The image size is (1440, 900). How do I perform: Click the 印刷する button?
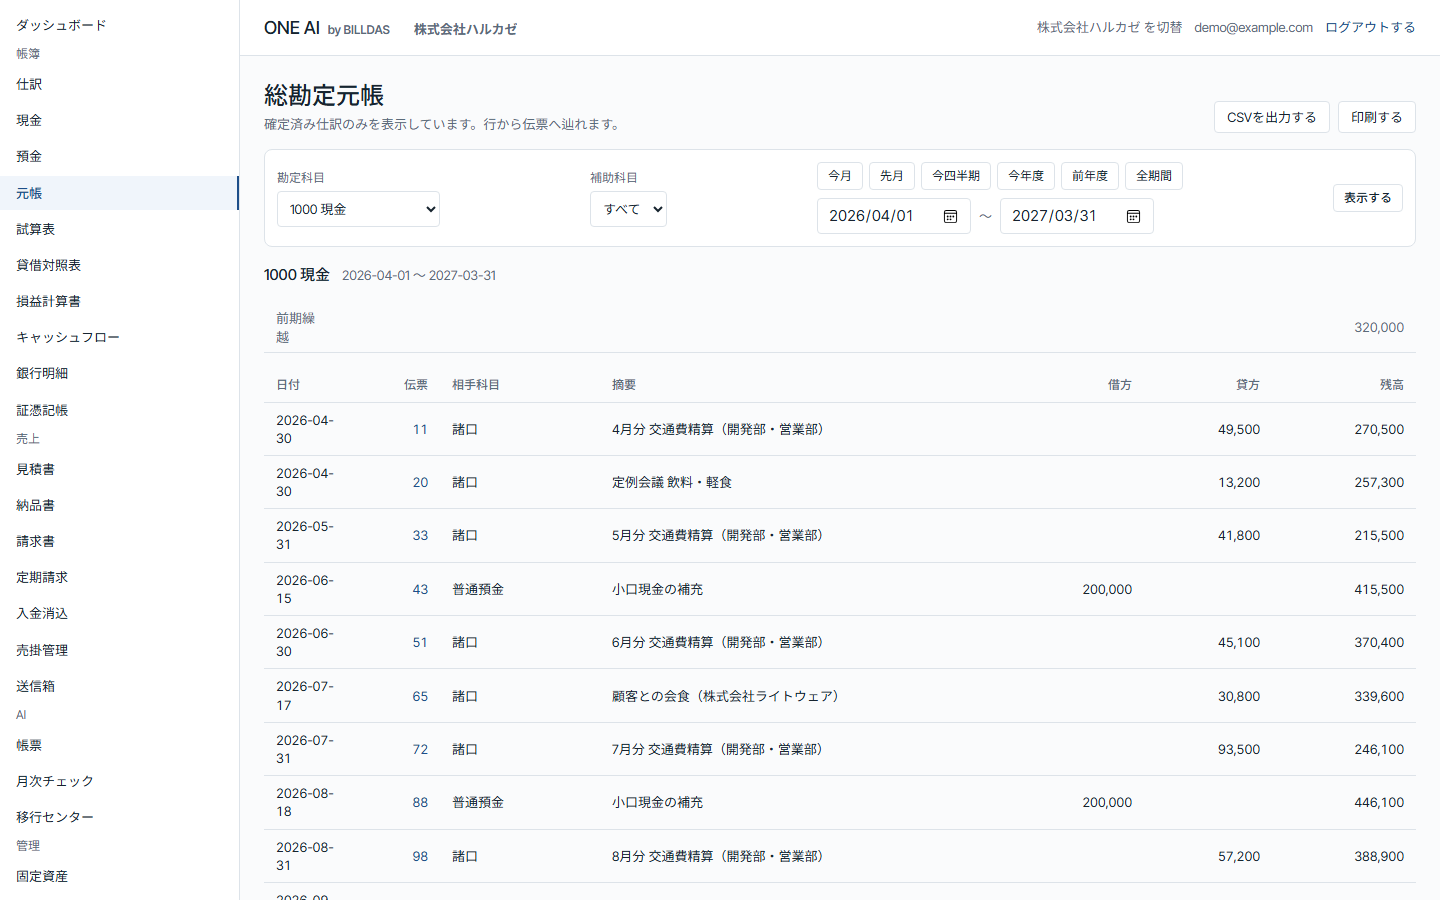pyautogui.click(x=1377, y=117)
